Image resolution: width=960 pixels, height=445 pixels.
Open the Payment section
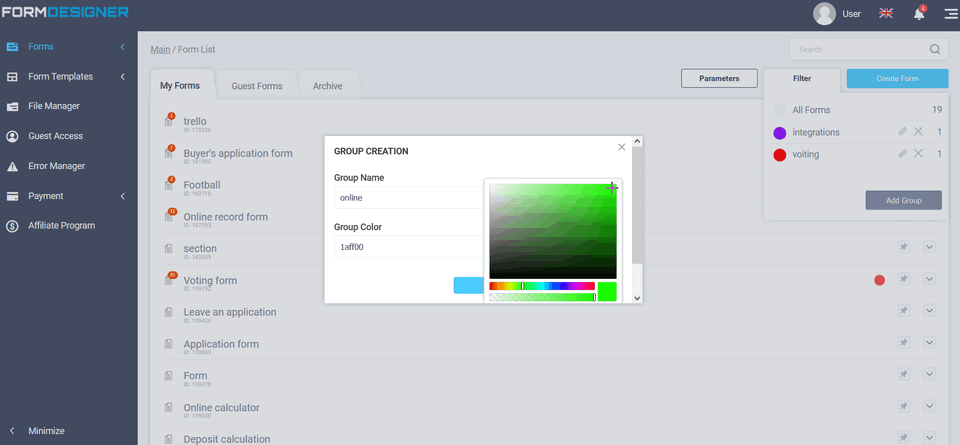pyautogui.click(x=45, y=196)
